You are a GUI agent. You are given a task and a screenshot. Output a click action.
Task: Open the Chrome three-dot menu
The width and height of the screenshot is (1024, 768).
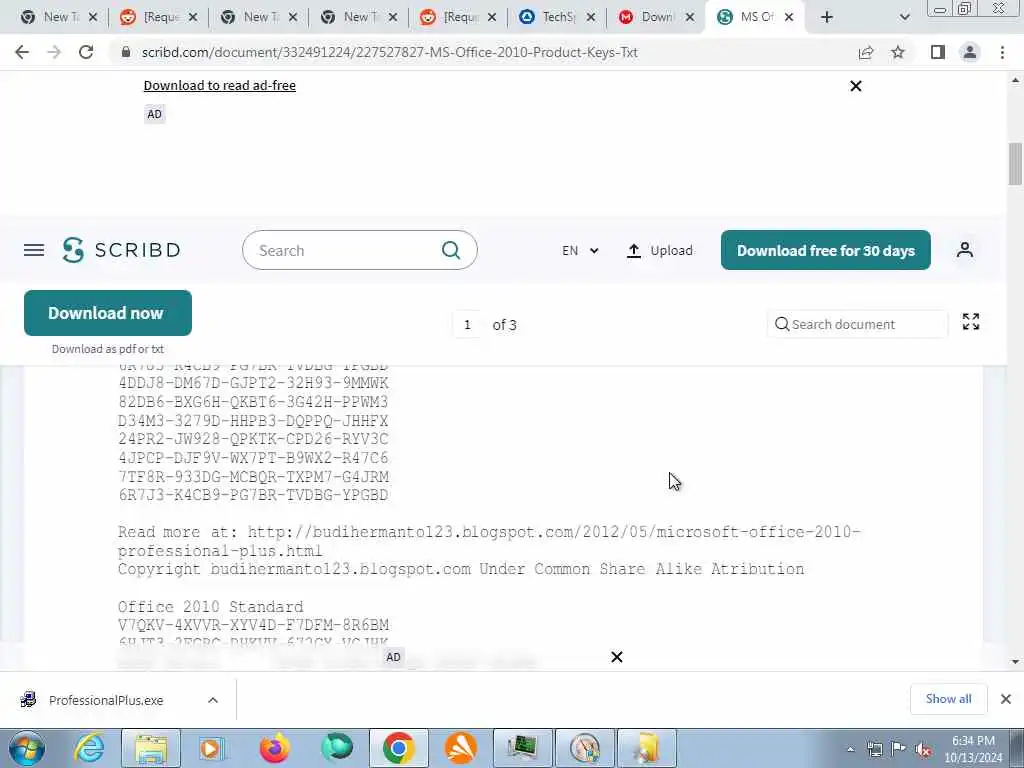click(1002, 52)
